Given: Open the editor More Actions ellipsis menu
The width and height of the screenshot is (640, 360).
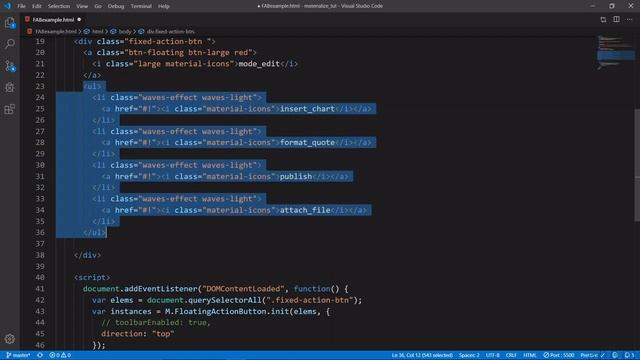Looking at the screenshot, I should [x=630, y=19].
